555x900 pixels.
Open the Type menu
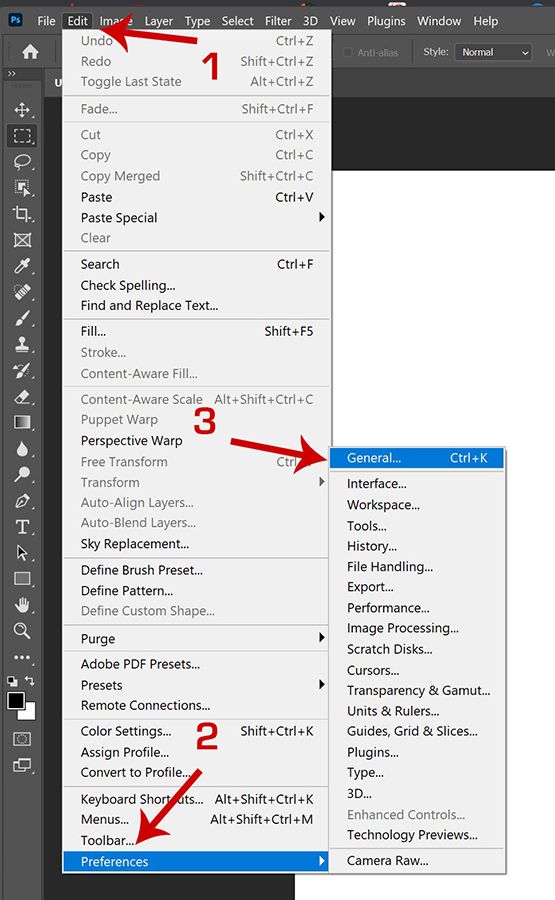(197, 21)
